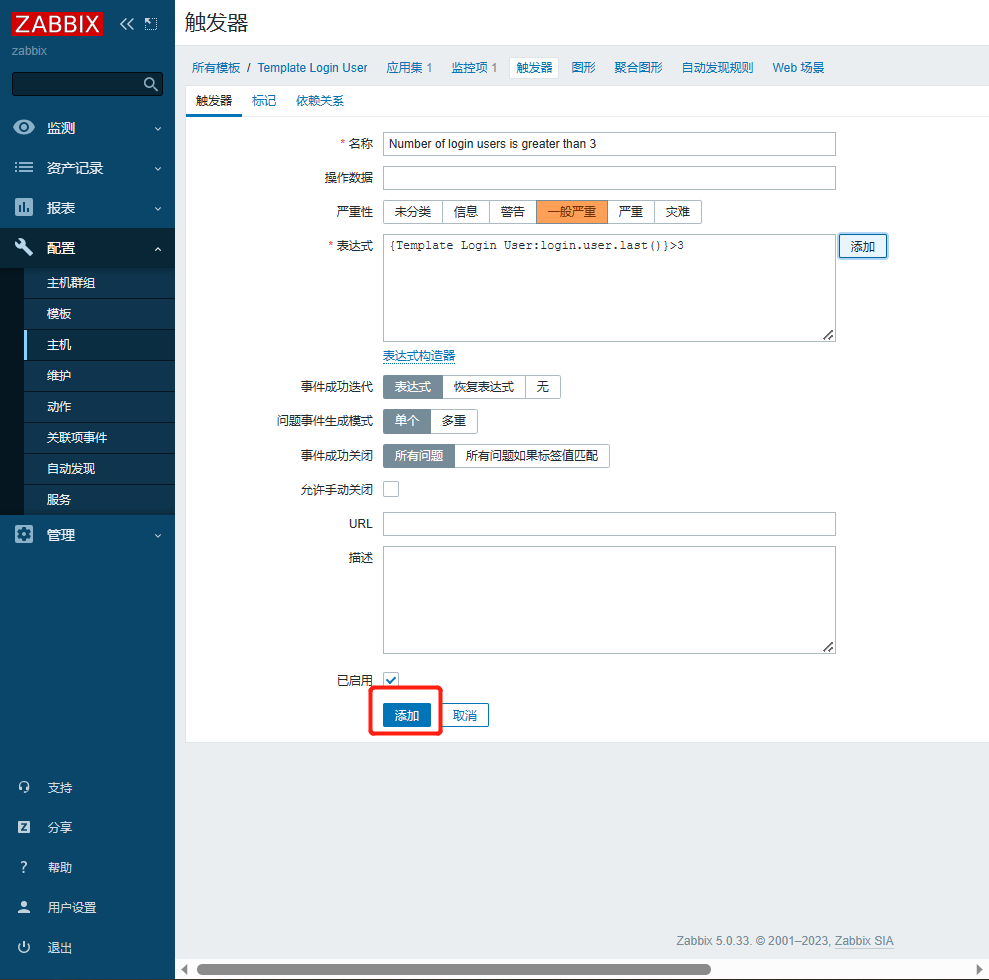
Task: Click the 操作数据 input field
Action: click(609, 178)
